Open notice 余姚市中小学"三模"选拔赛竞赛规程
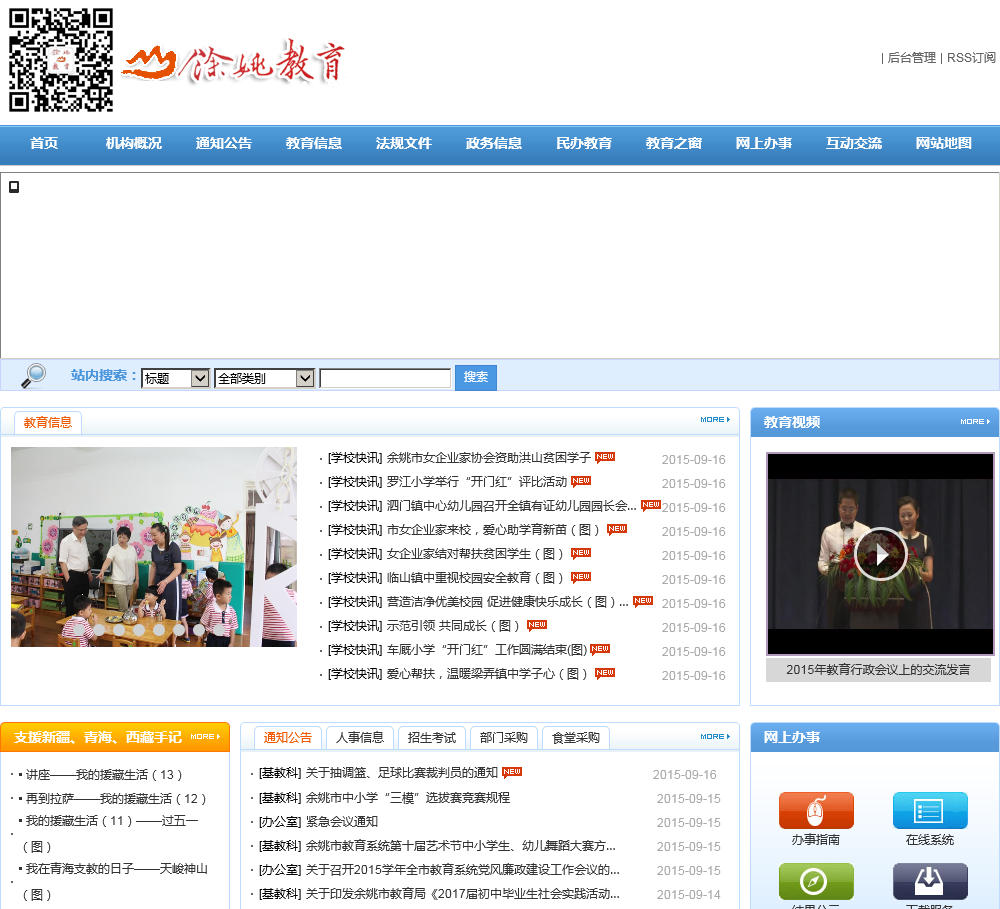The image size is (1000, 909). [x=408, y=798]
